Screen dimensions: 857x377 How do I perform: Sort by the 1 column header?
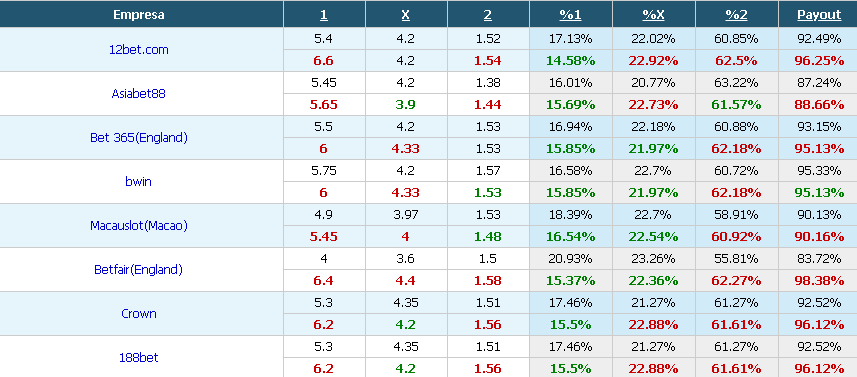[324, 15]
